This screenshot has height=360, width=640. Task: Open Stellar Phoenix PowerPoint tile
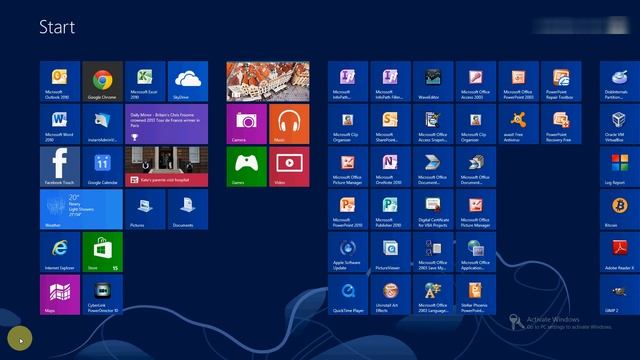tap(476, 295)
